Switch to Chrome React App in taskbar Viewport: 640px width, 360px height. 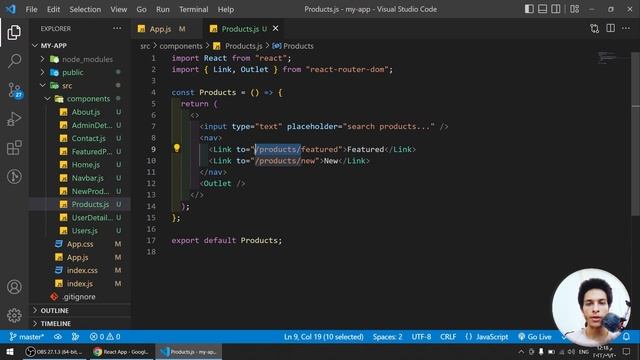pyautogui.click(x=121, y=352)
